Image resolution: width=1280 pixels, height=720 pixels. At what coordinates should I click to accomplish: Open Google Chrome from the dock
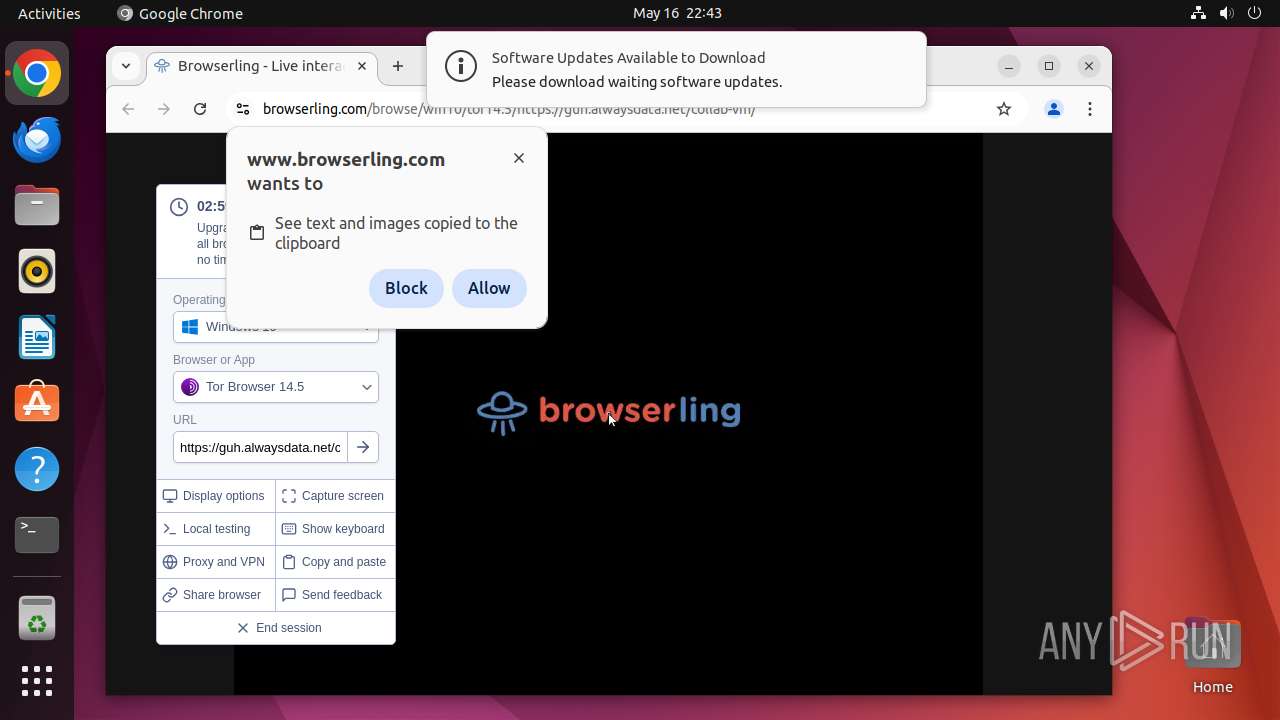37,74
